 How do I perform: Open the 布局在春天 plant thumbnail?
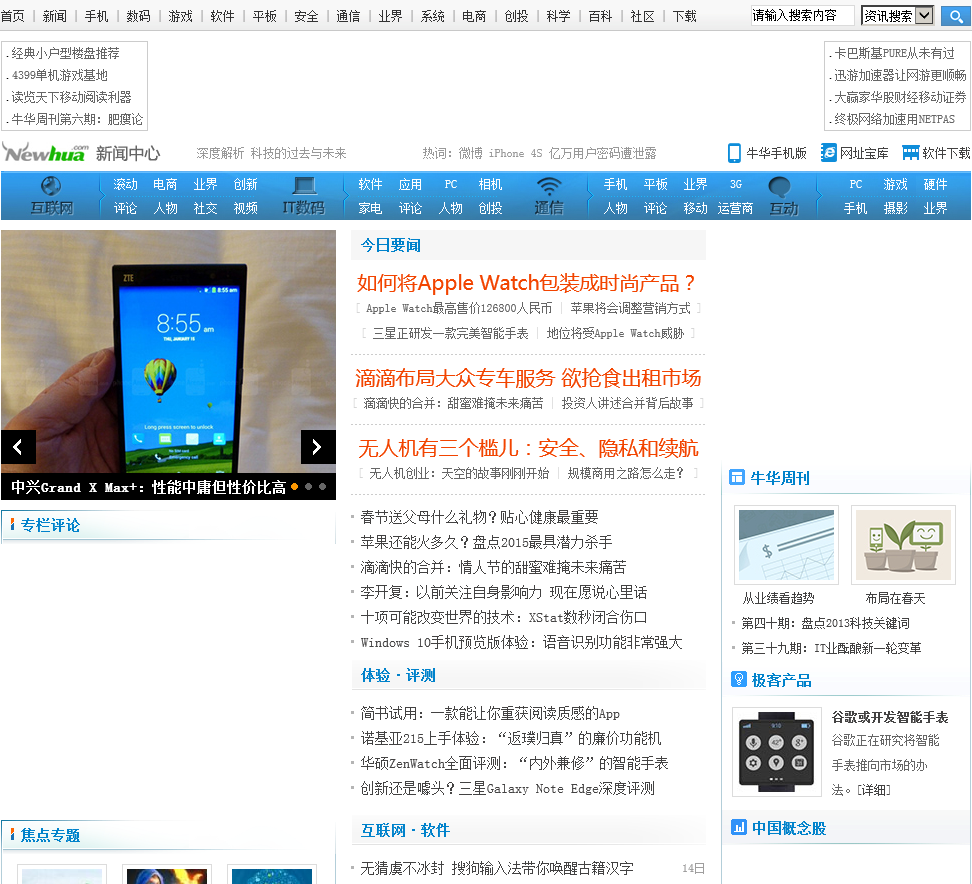tap(903, 544)
